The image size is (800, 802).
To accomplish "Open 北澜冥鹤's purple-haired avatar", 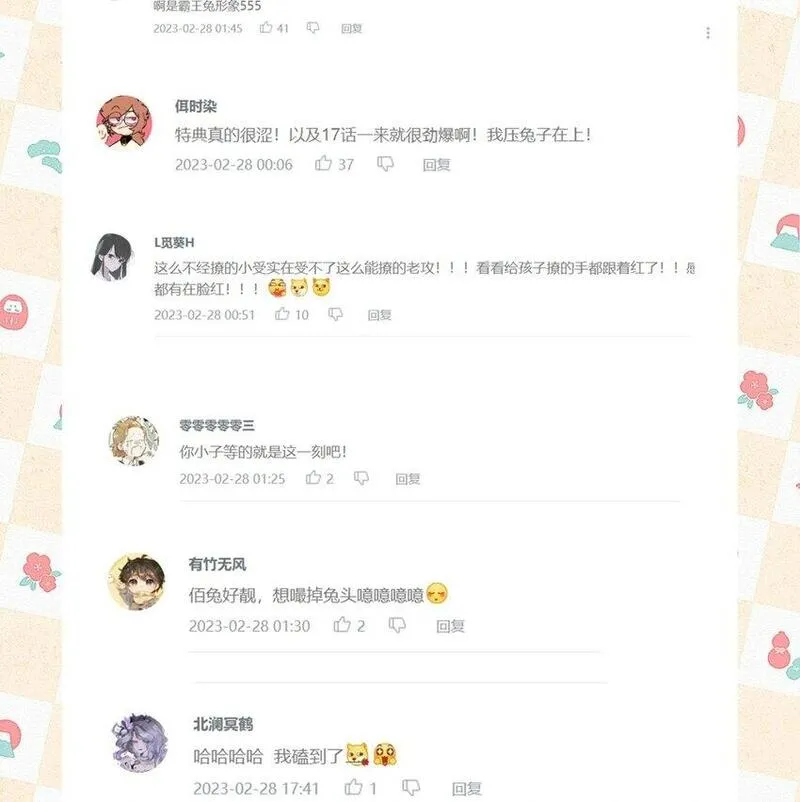I will 140,743.
